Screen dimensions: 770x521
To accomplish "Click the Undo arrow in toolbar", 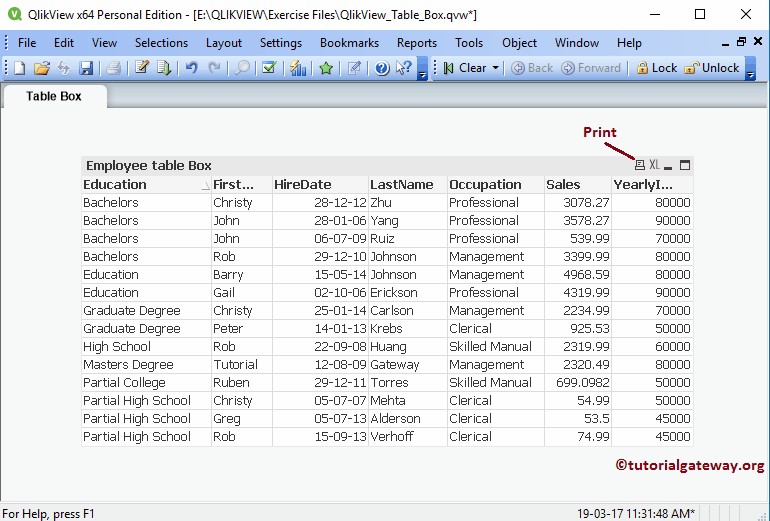I will (191, 68).
